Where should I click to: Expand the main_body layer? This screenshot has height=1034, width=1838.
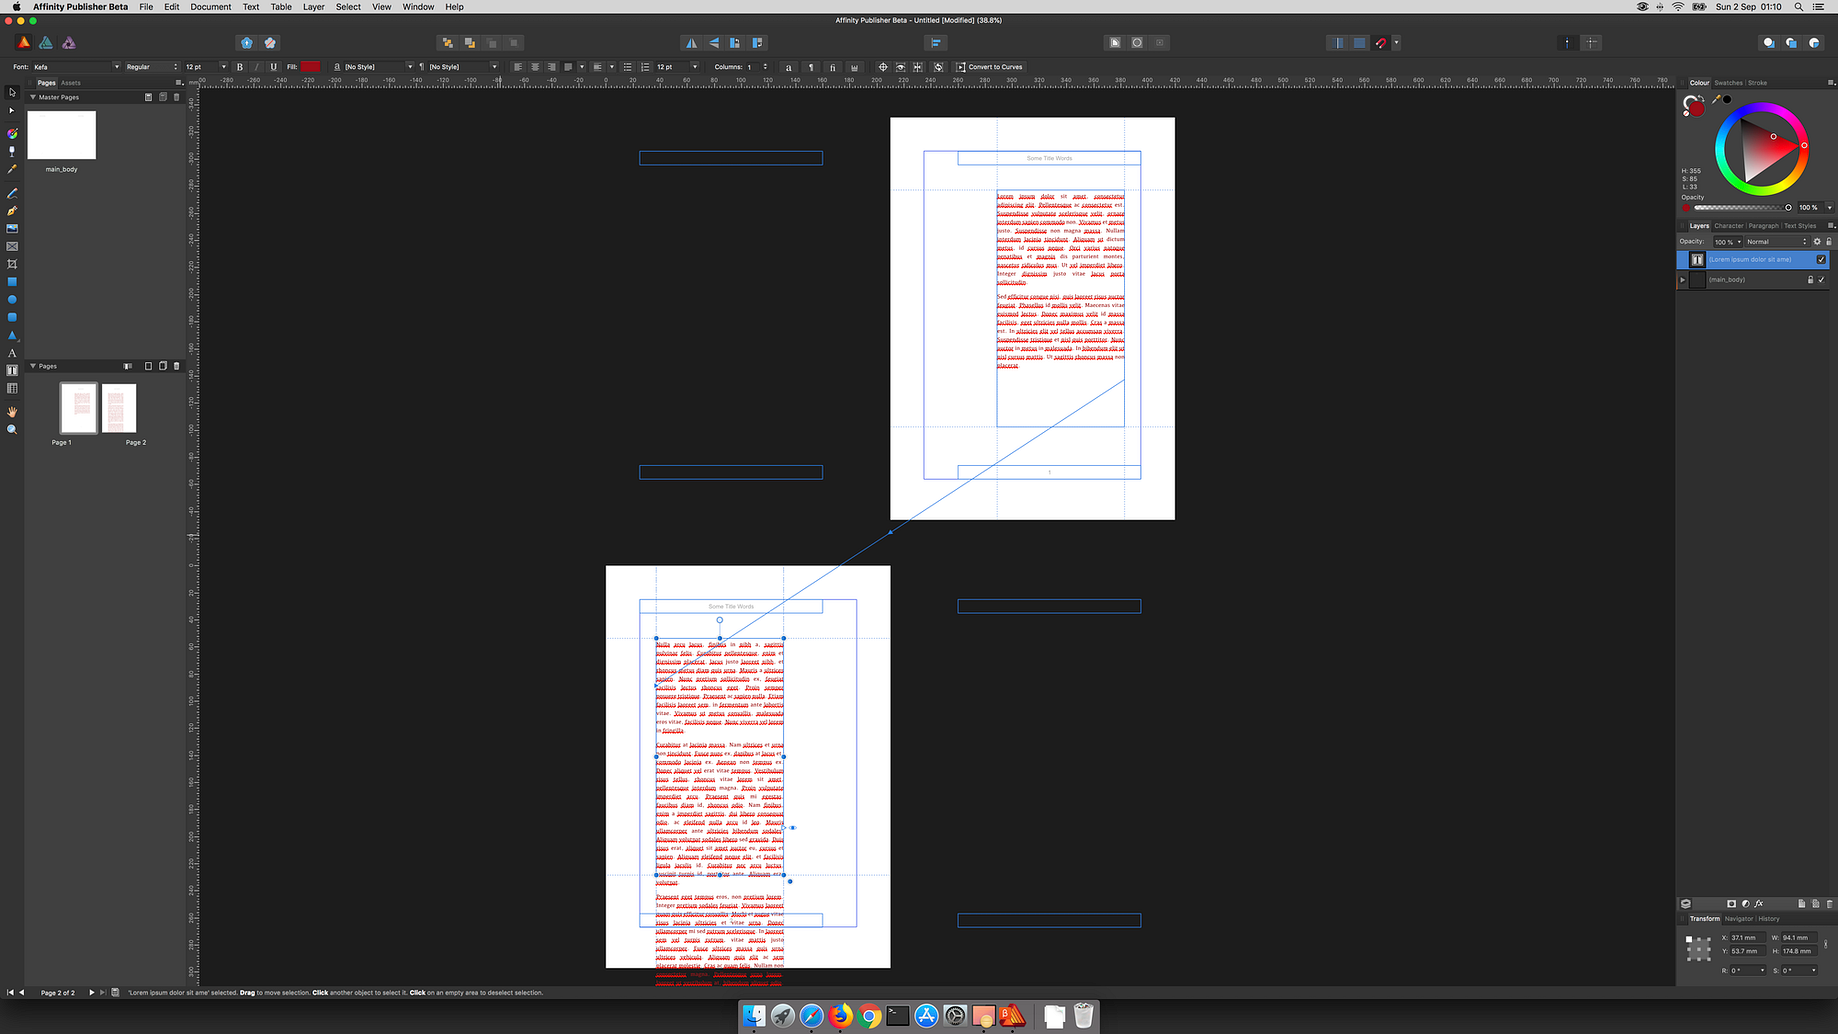1683,280
